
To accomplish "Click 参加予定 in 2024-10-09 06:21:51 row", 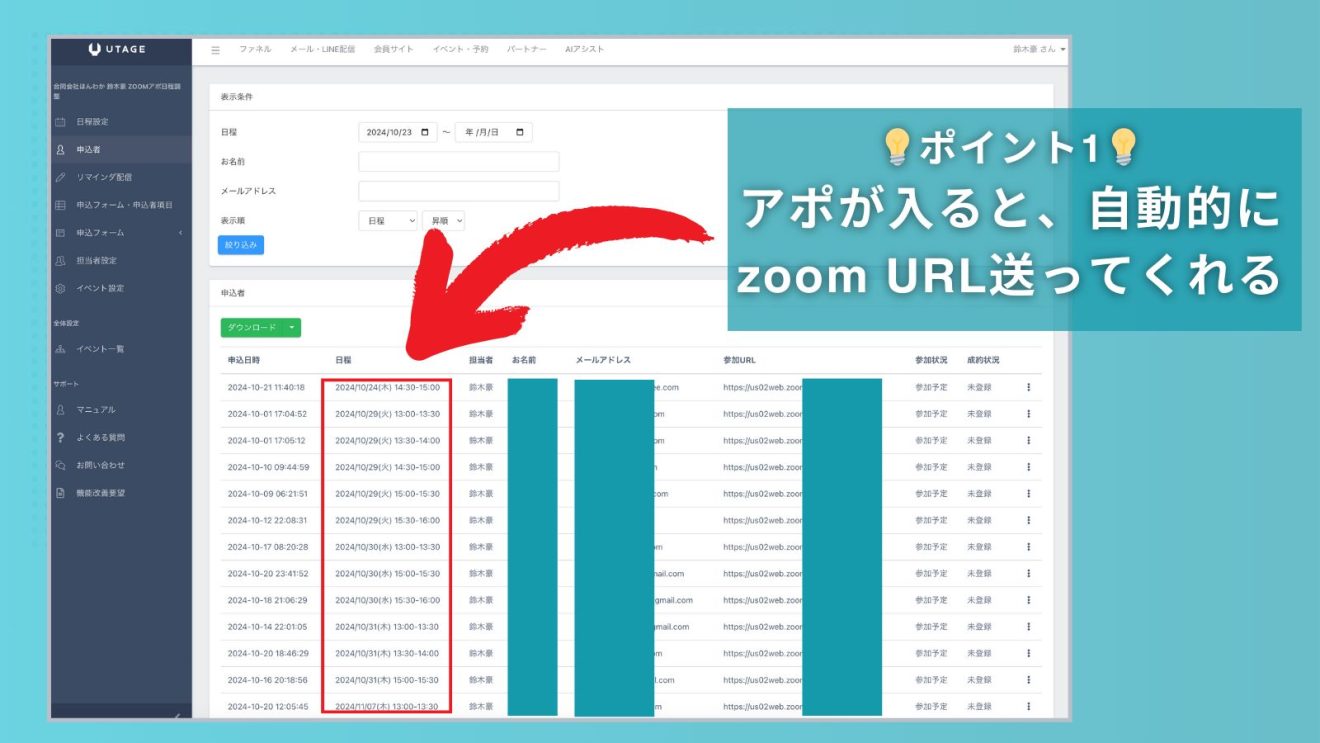I will (931, 494).
